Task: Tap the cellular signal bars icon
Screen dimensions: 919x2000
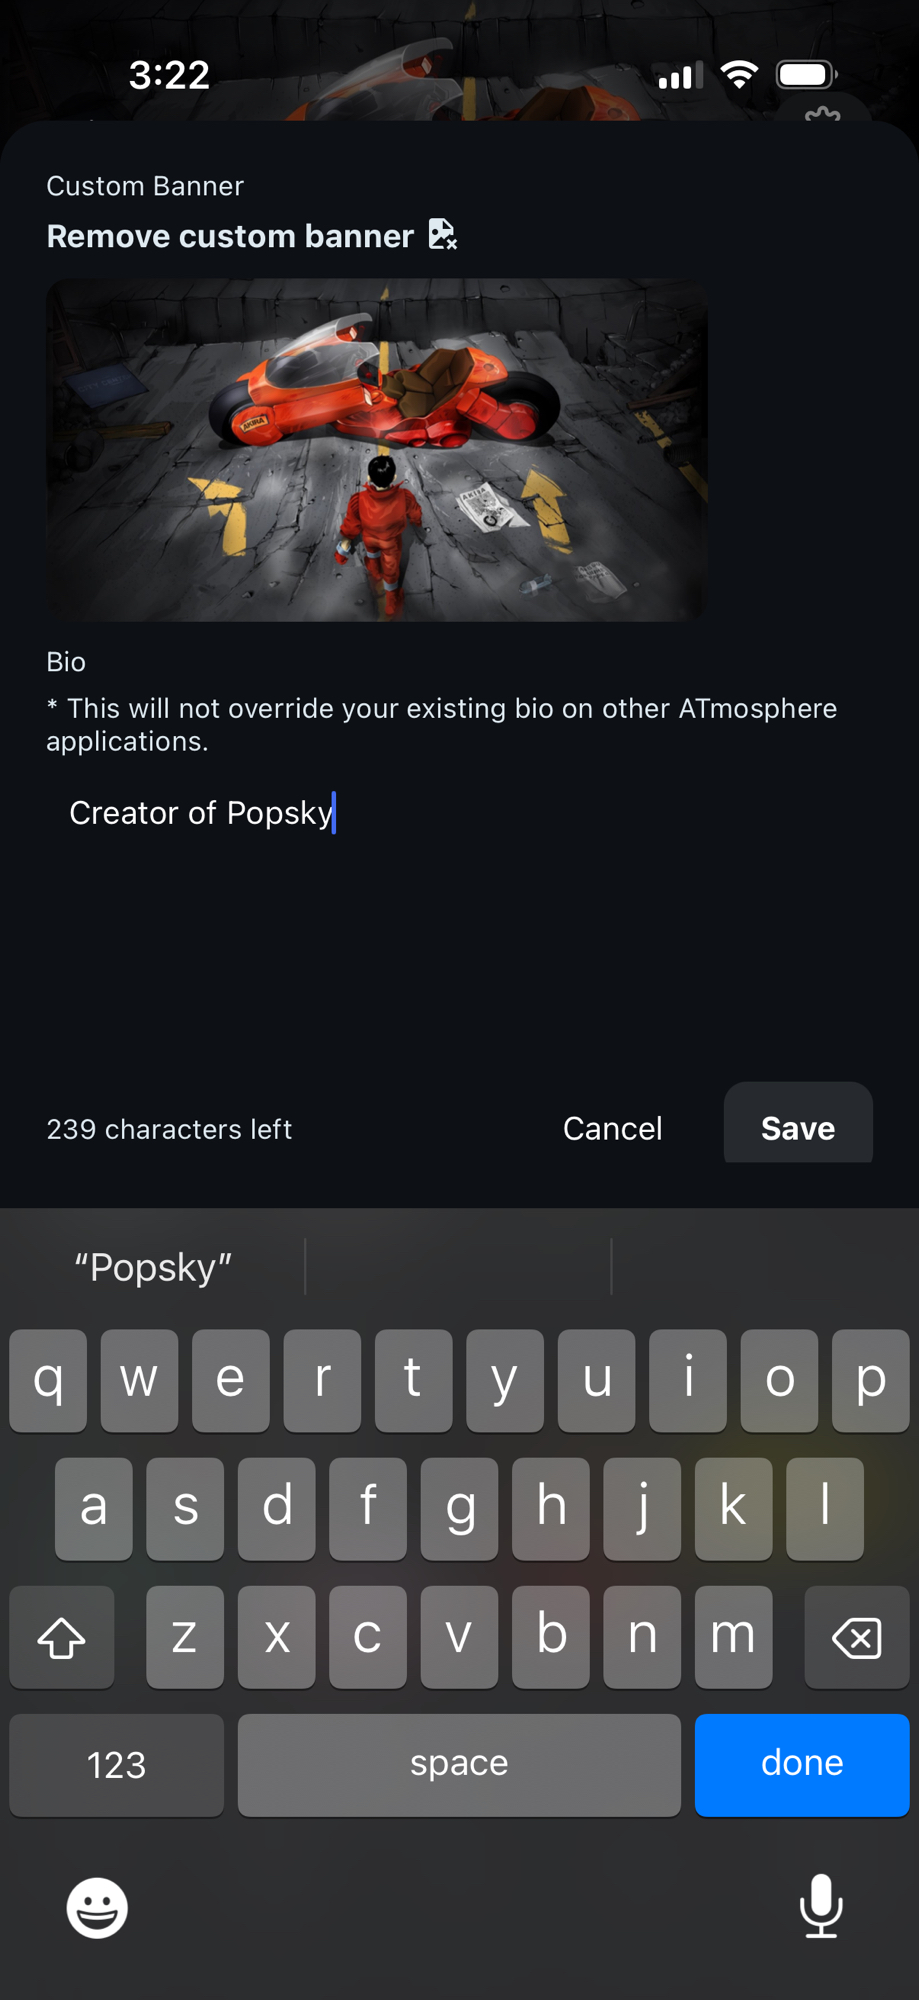Action: (x=680, y=76)
